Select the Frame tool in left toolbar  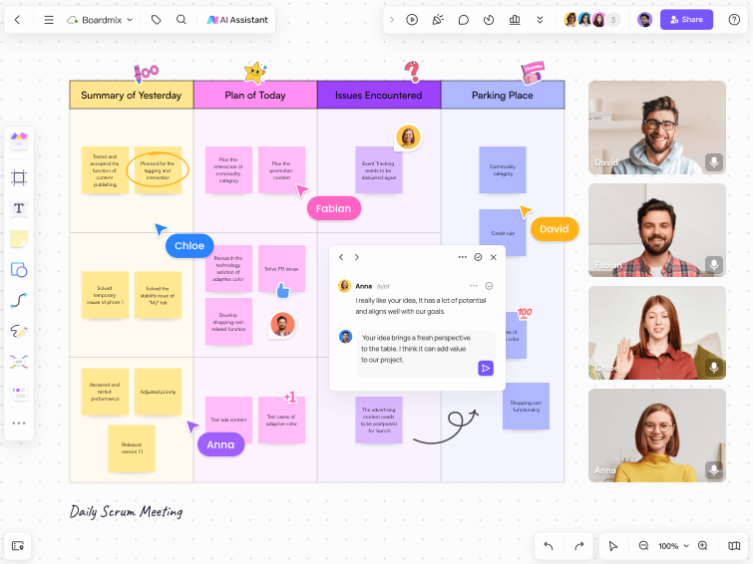[19, 178]
